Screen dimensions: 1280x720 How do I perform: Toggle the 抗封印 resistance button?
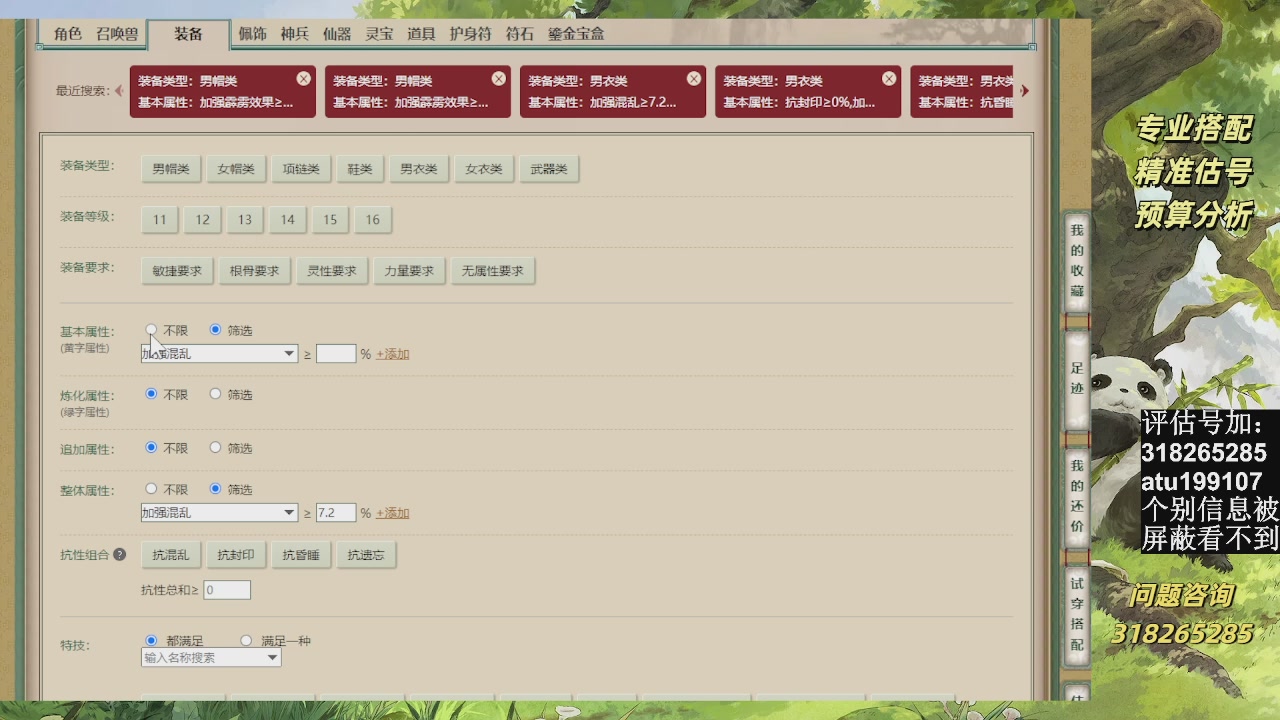tap(236, 555)
